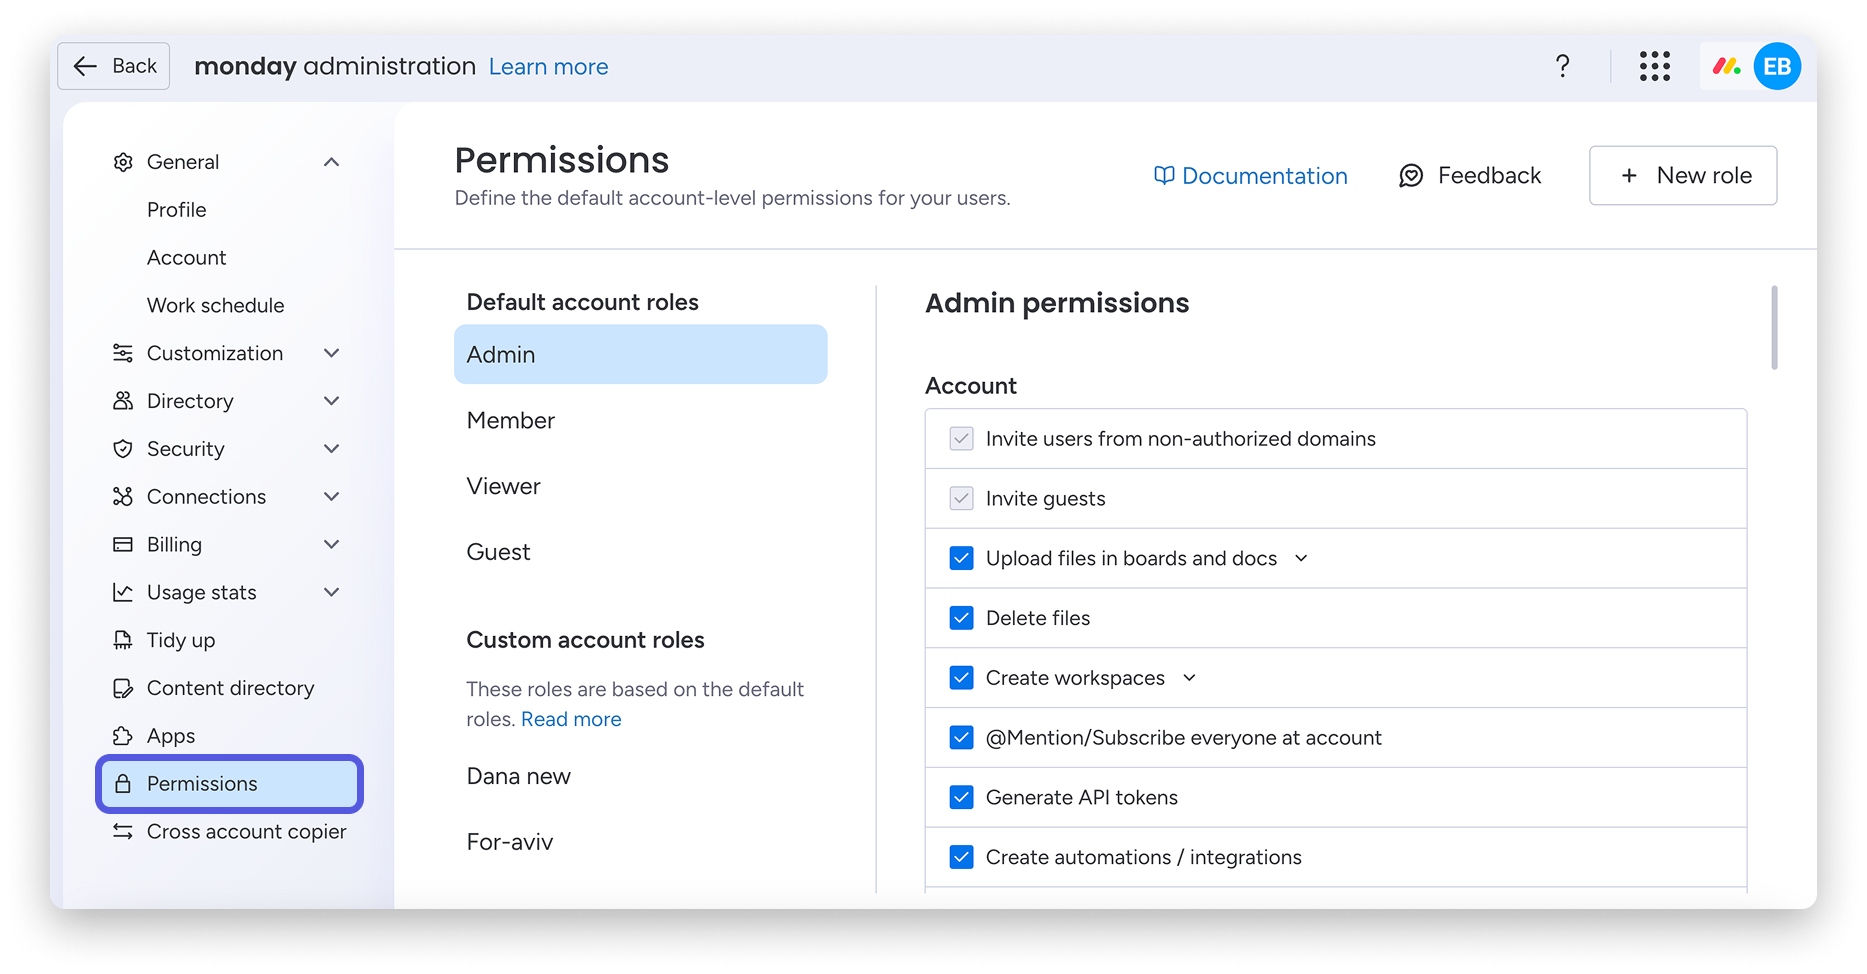Click the Apps puzzle icon
The height and width of the screenshot is (974, 1867).
pyautogui.click(x=123, y=736)
